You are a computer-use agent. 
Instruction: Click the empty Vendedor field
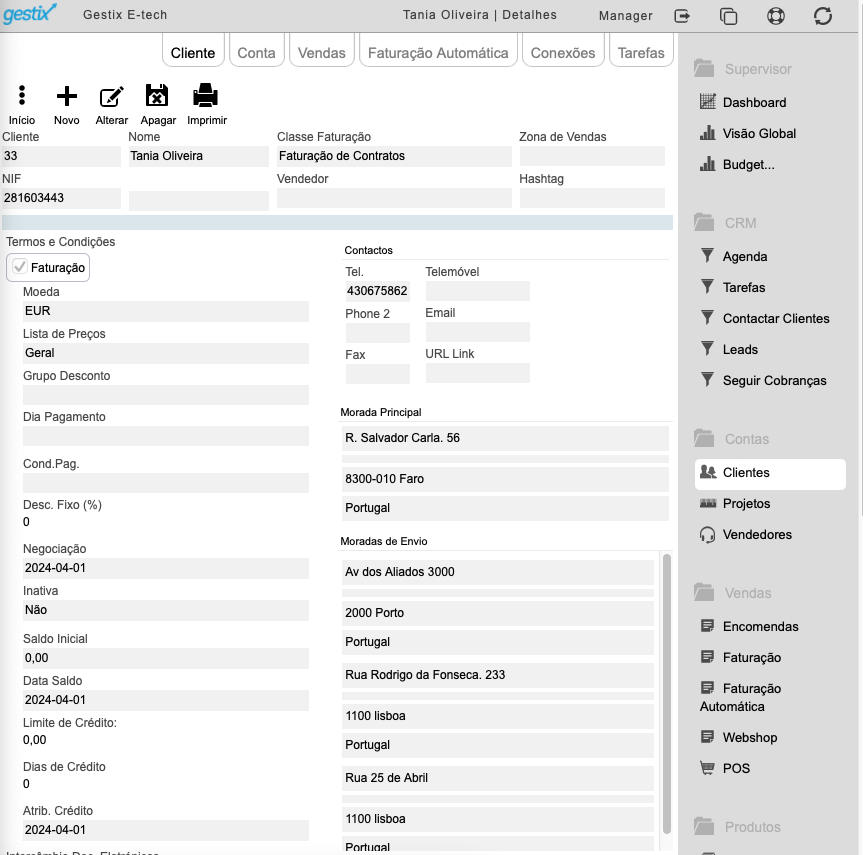(394, 198)
